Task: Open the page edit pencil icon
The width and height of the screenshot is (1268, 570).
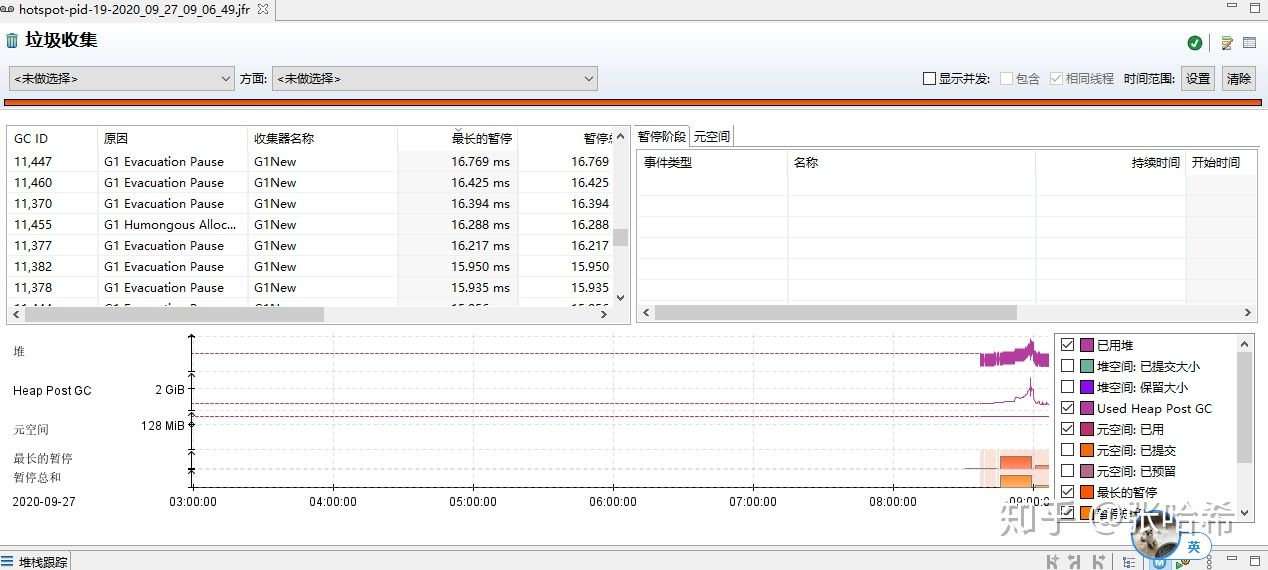Action: [x=1227, y=43]
